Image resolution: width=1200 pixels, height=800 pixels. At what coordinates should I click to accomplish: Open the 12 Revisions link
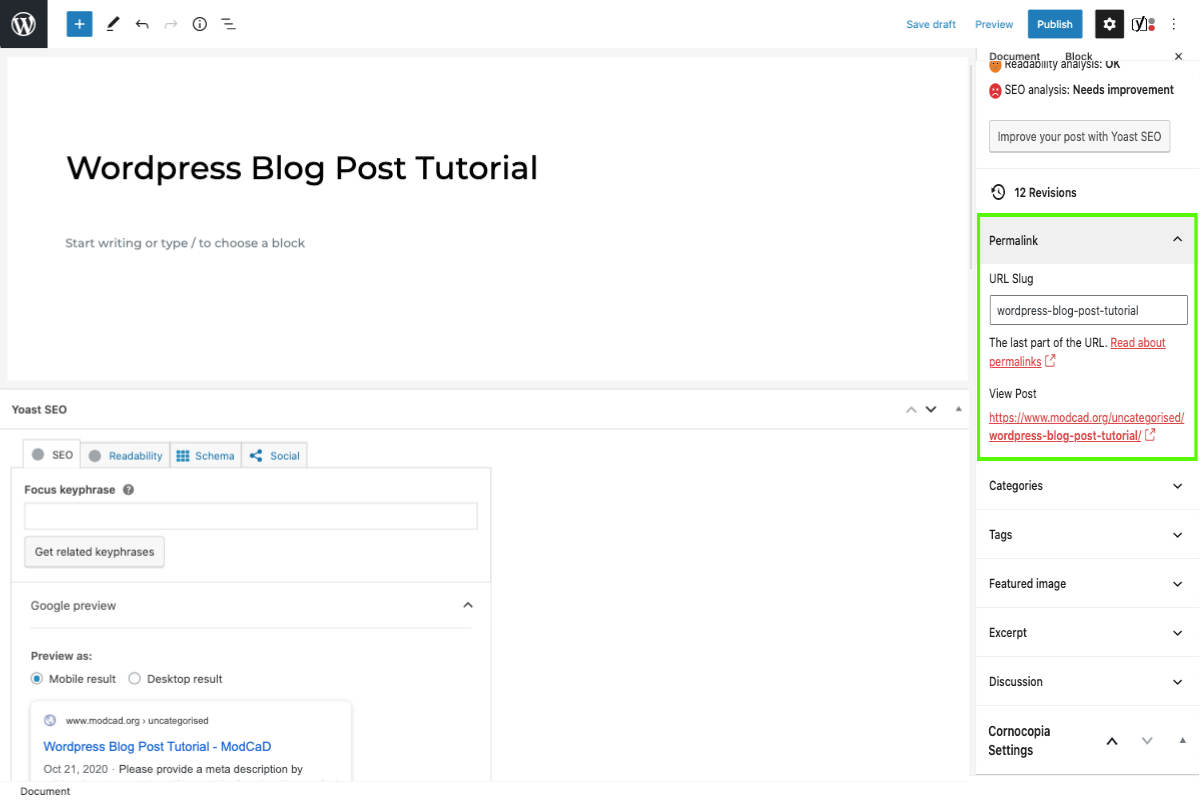(x=1045, y=192)
